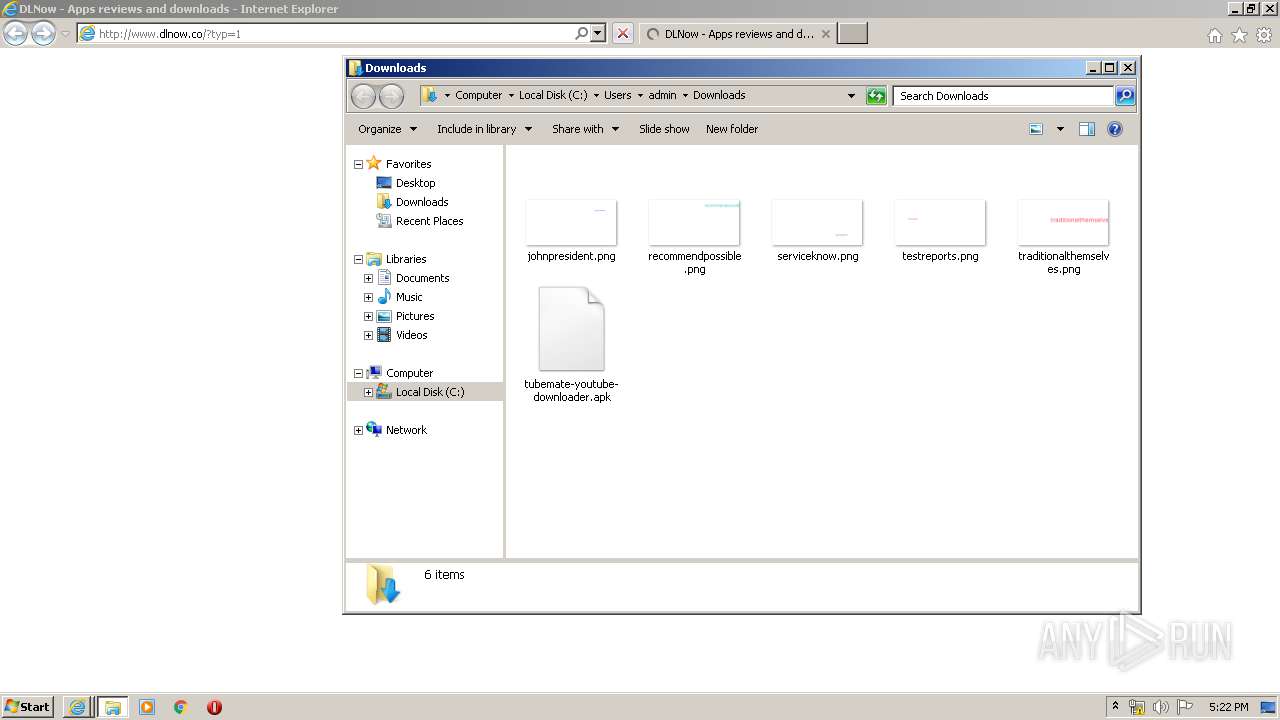Select traditionalthemselves.png file icon
The width and height of the screenshot is (1280, 720).
(1063, 222)
